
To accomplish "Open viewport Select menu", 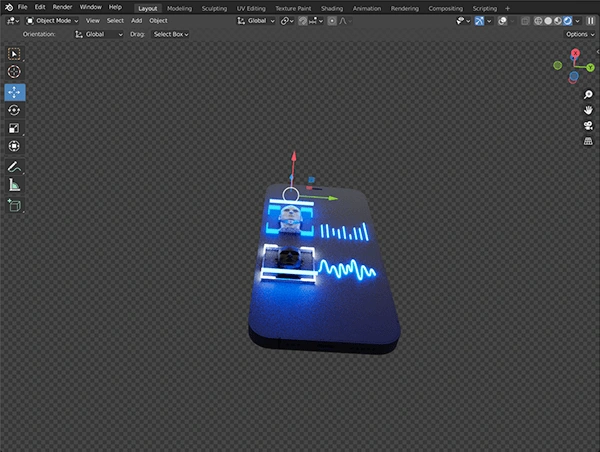I will (115, 21).
